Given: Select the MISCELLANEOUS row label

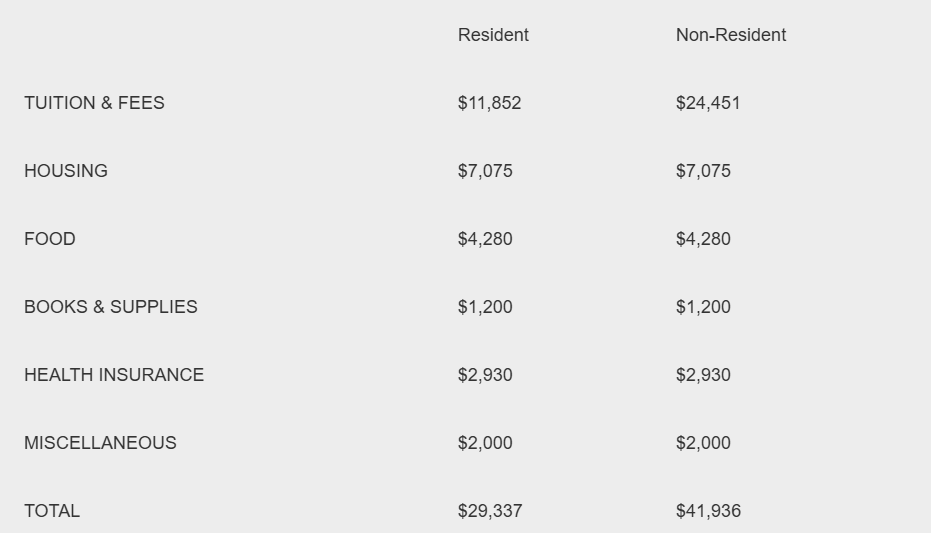Looking at the screenshot, I should click(100, 443).
